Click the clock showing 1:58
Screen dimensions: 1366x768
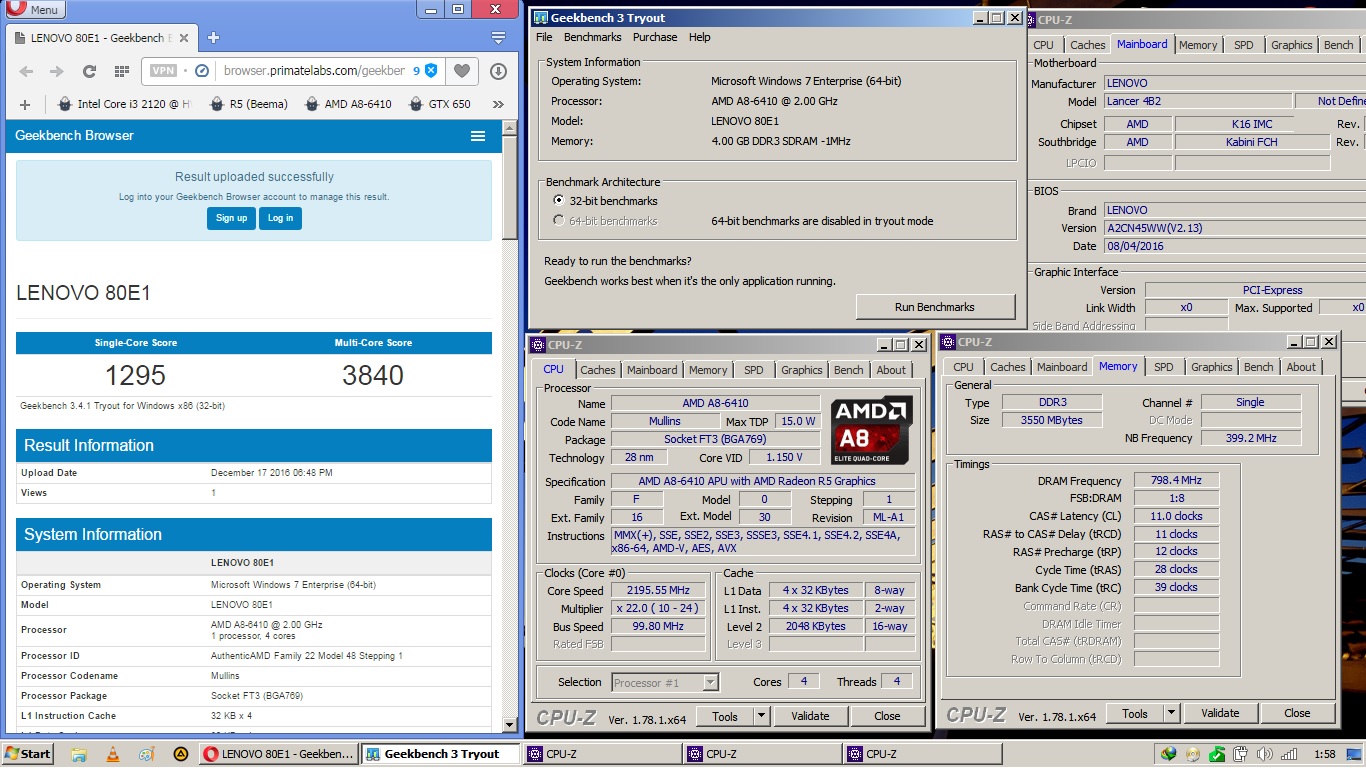(1324, 754)
